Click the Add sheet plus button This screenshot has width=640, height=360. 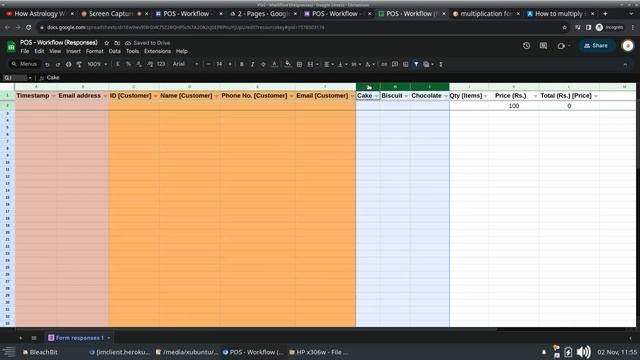tap(20, 338)
